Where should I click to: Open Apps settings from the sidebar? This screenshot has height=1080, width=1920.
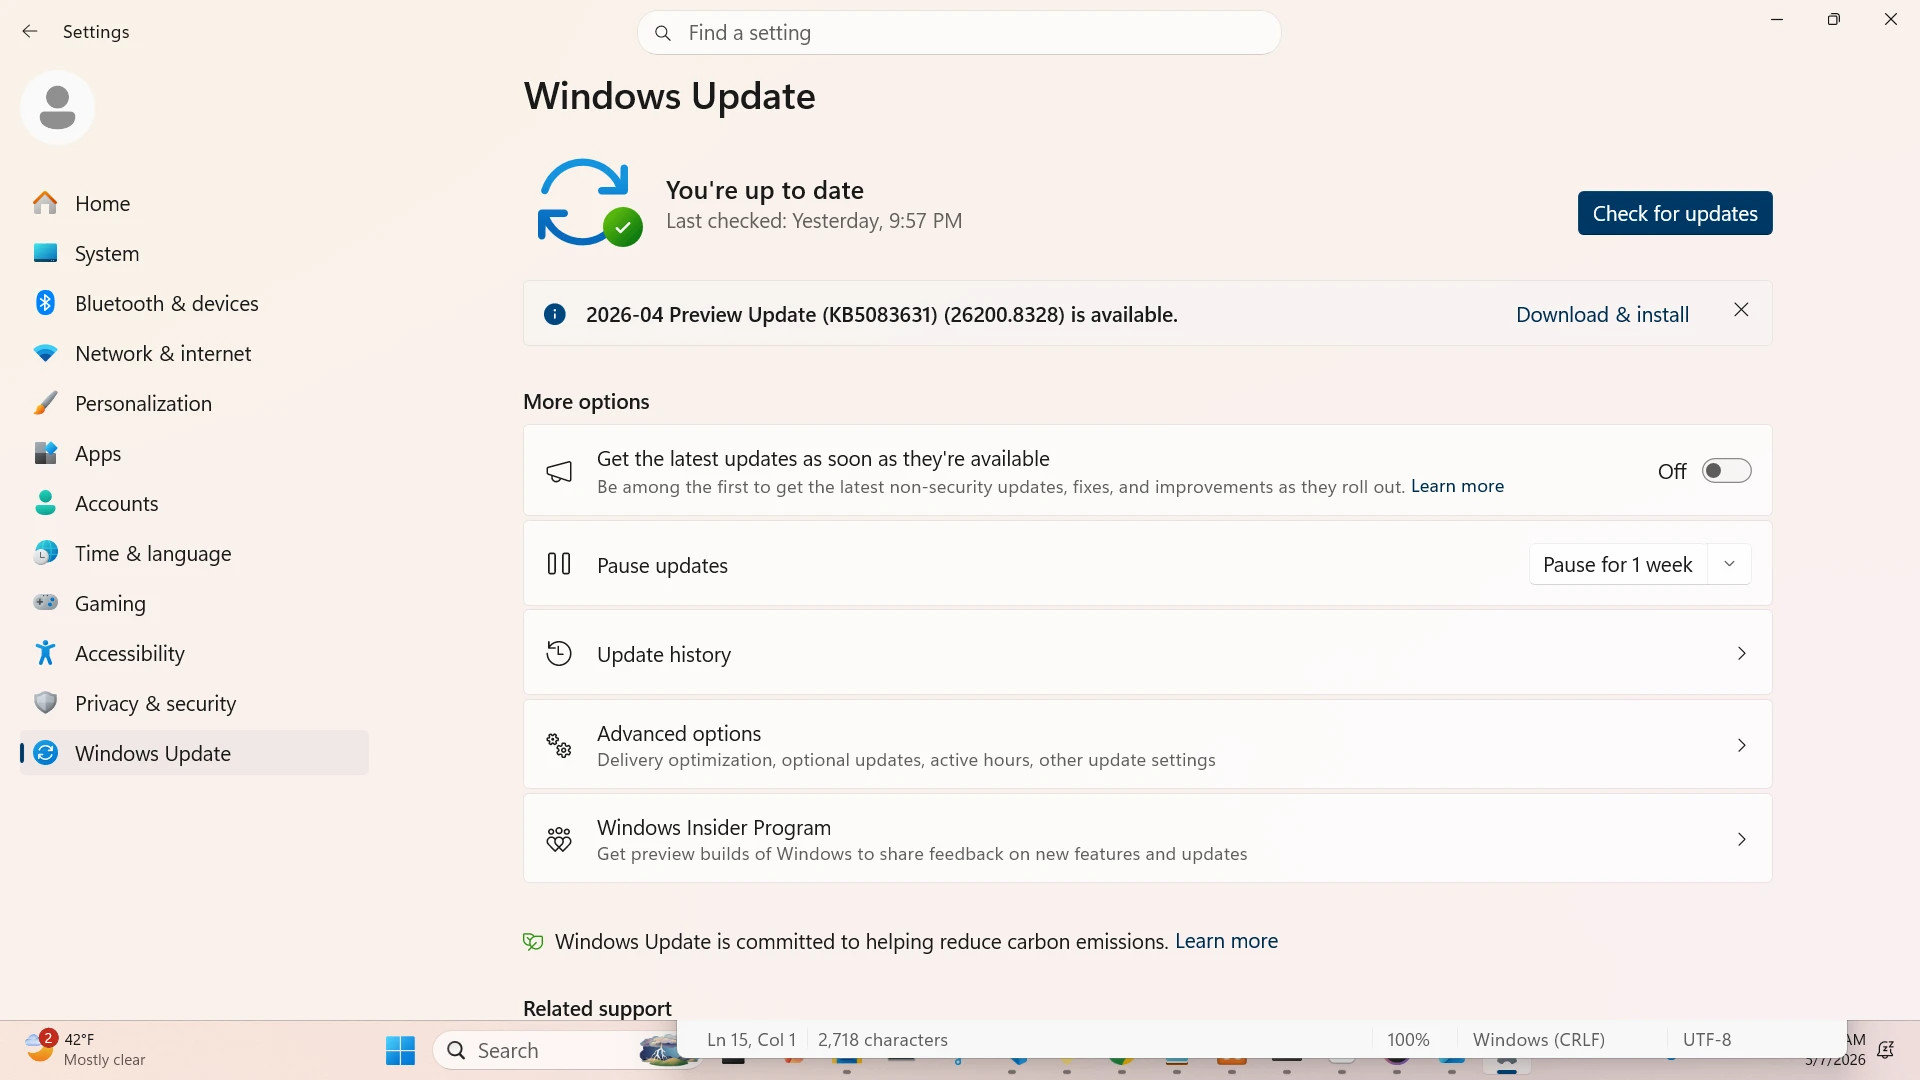tap(195, 453)
